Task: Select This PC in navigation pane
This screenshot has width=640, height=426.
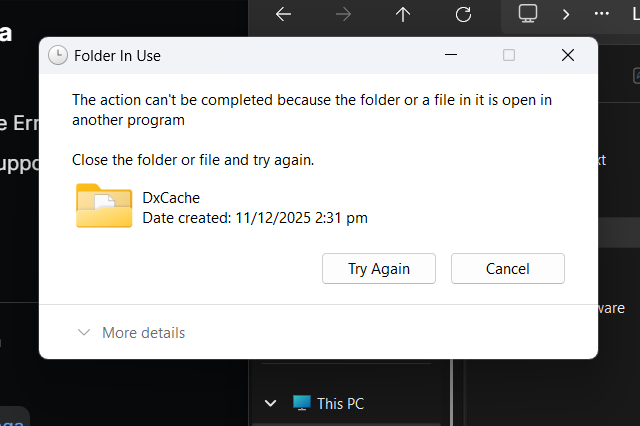Action: [340, 404]
